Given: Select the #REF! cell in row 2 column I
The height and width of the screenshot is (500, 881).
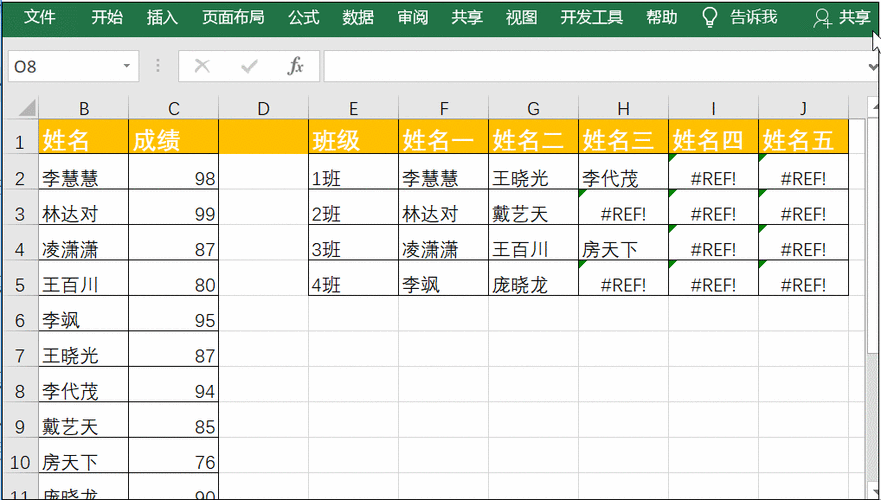Looking at the screenshot, I should point(713,172).
